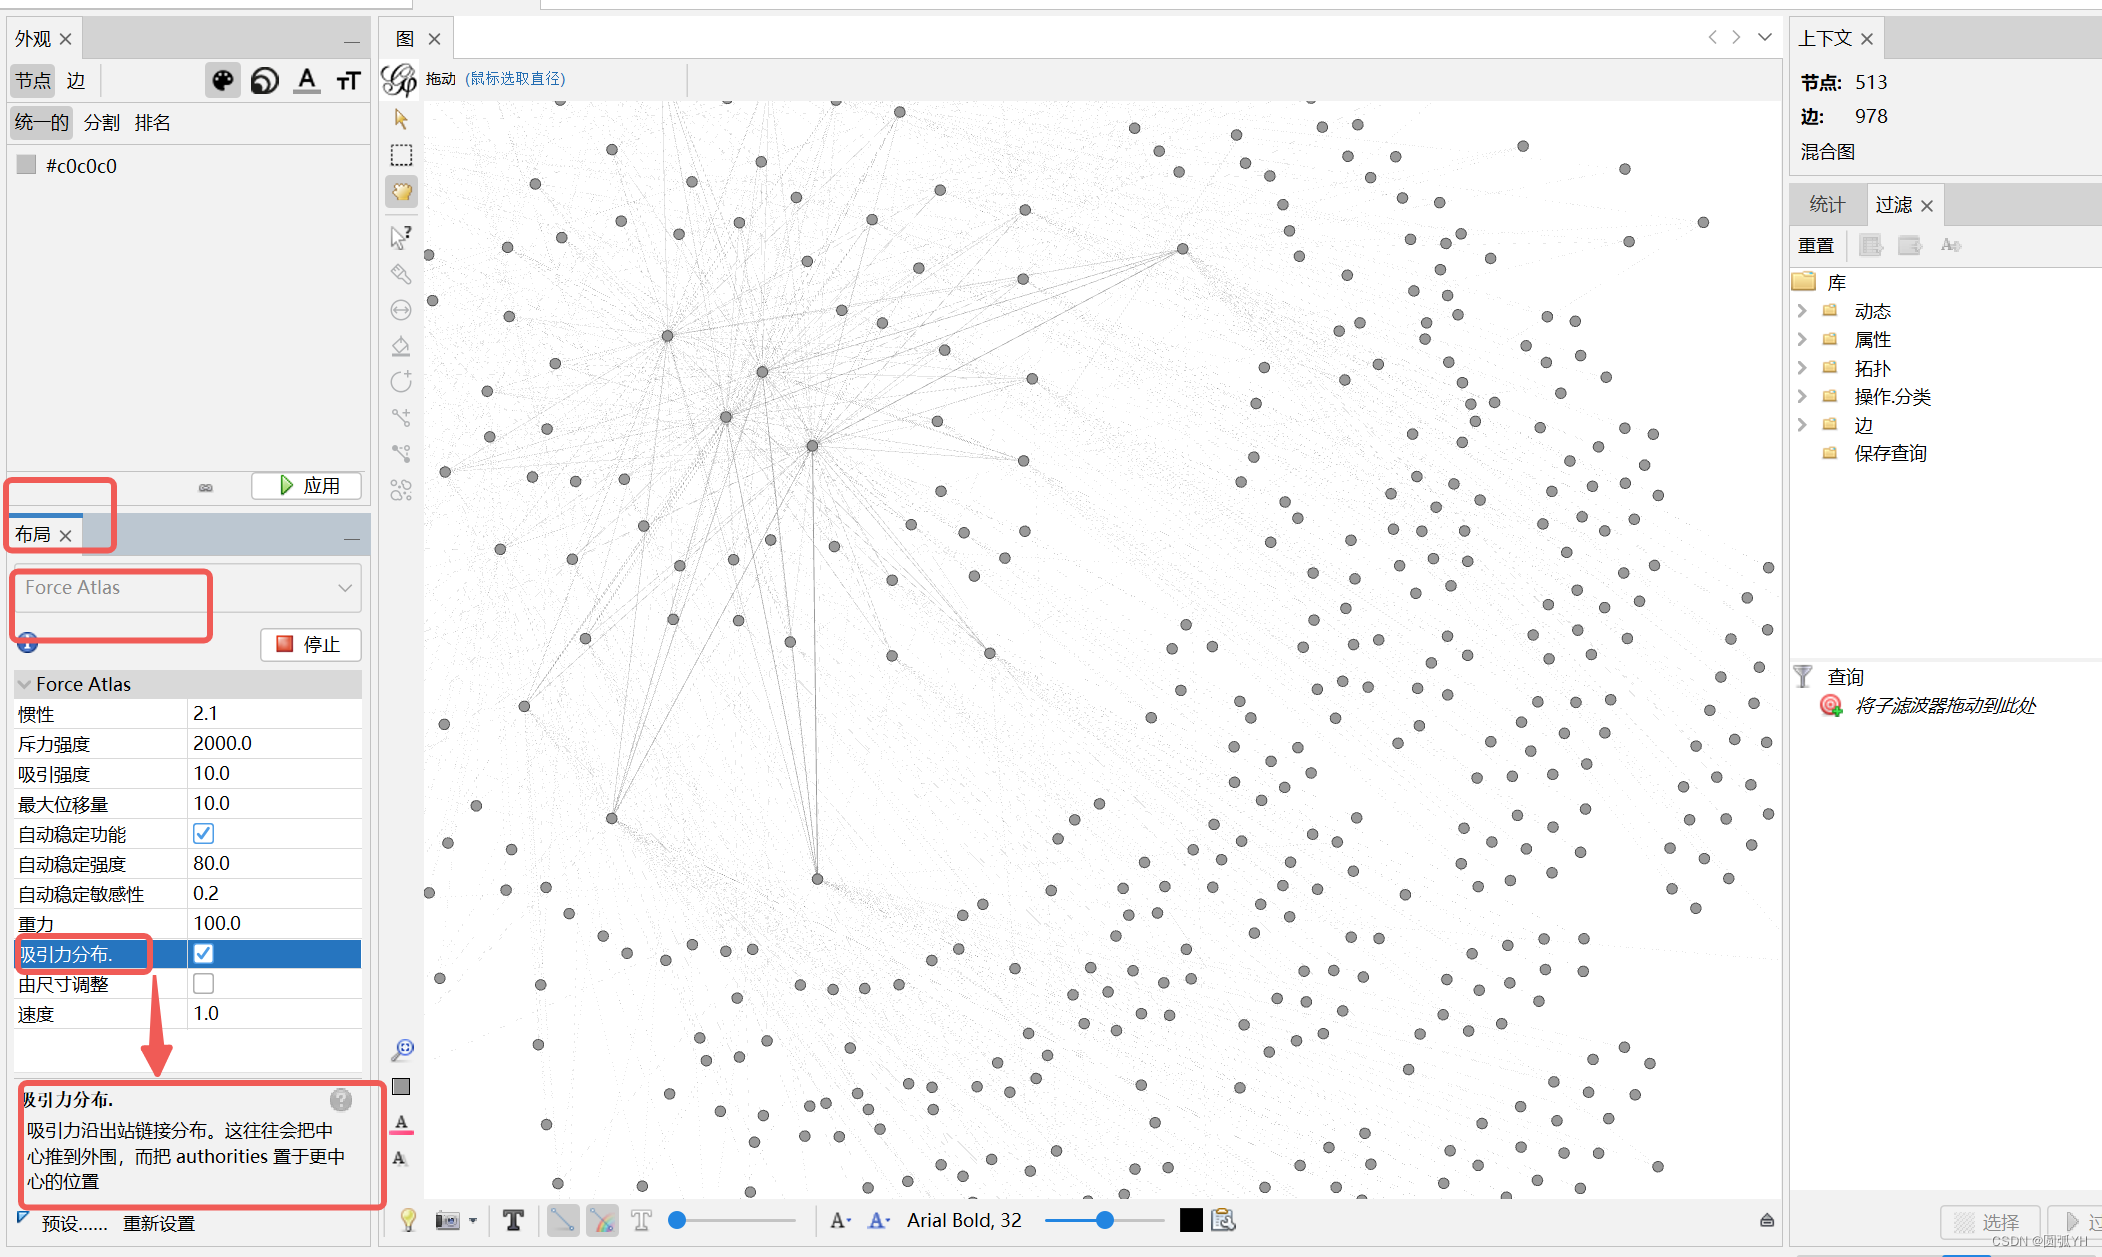2102x1257 pixels.
Task: Uncheck the 吸引力分布 option
Action: (203, 953)
